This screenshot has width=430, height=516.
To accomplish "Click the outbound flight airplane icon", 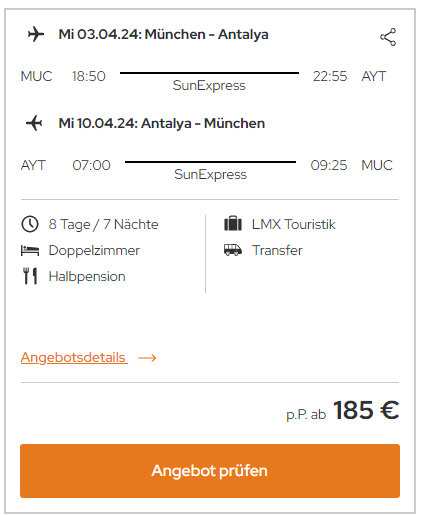I will tap(36, 34).
